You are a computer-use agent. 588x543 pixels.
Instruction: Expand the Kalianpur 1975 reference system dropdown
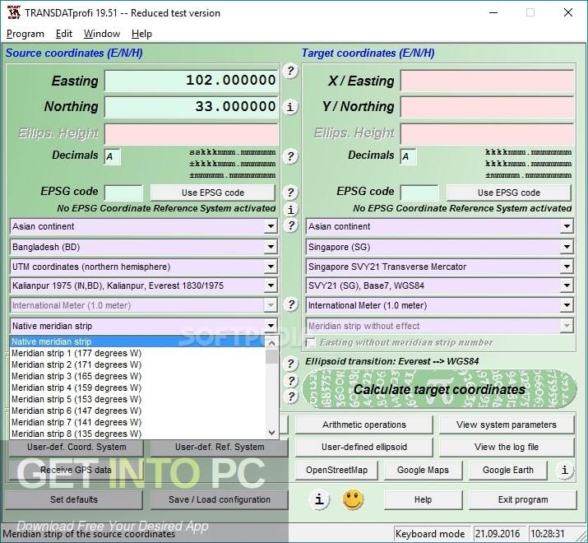click(270, 286)
